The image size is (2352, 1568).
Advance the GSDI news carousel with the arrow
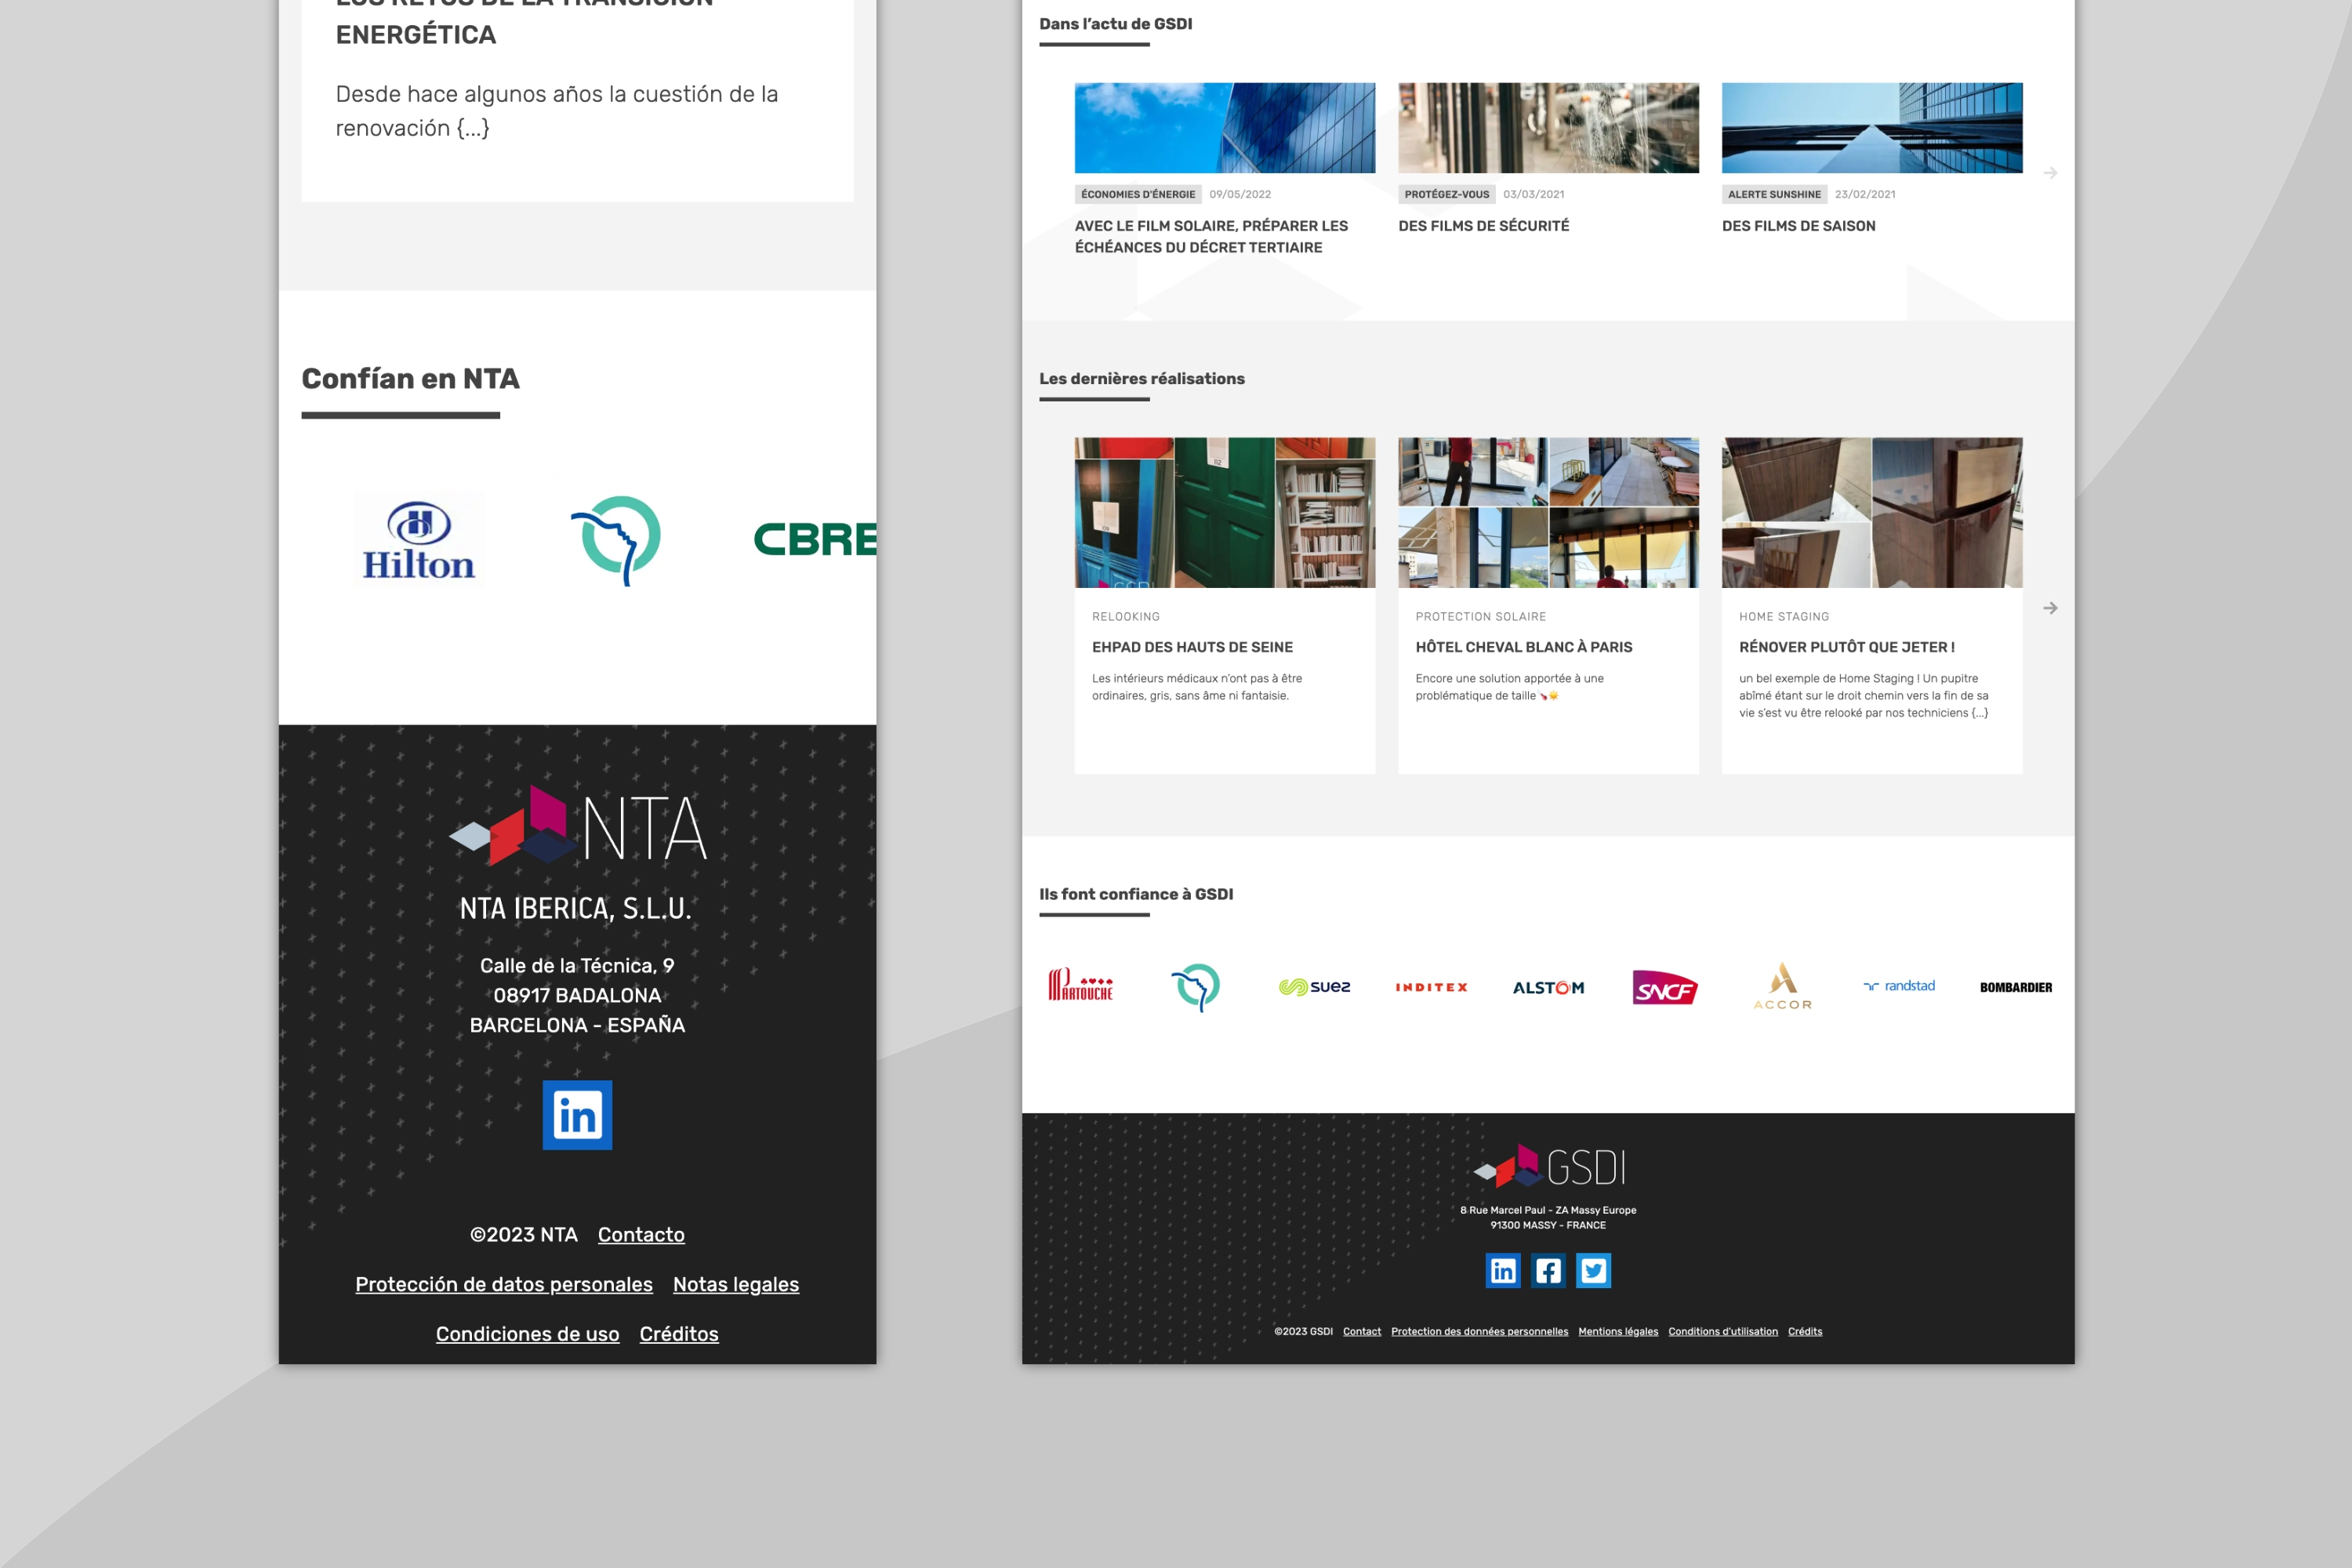coord(2050,173)
